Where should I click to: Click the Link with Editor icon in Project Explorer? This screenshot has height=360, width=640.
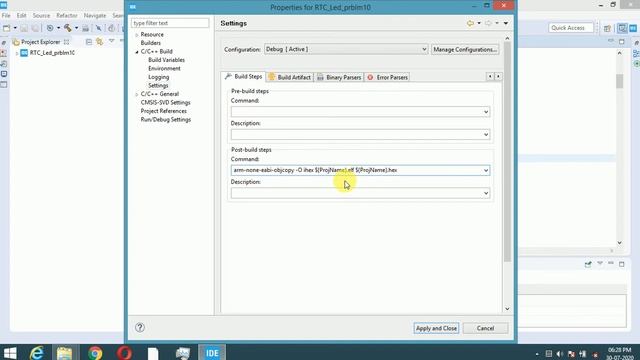(x=100, y=42)
